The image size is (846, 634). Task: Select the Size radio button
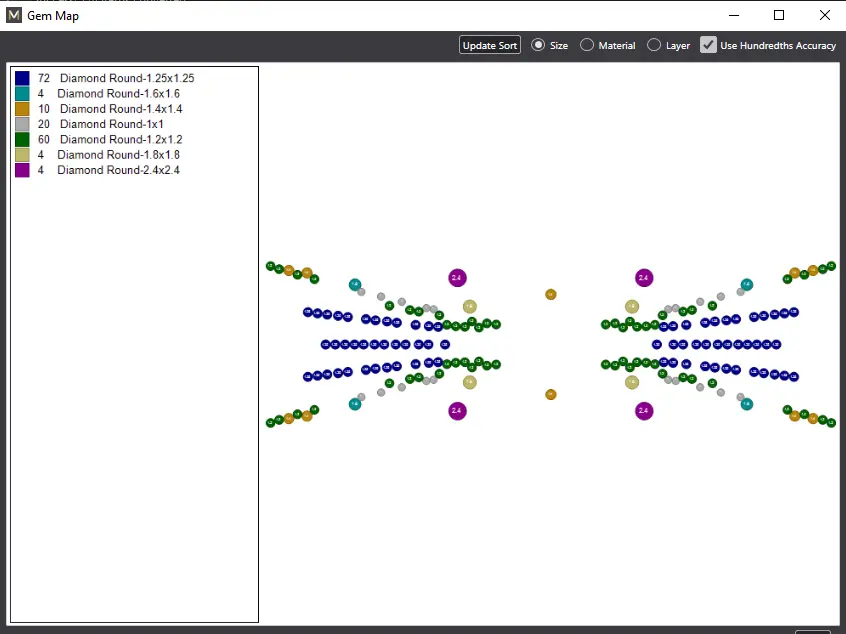(x=539, y=45)
